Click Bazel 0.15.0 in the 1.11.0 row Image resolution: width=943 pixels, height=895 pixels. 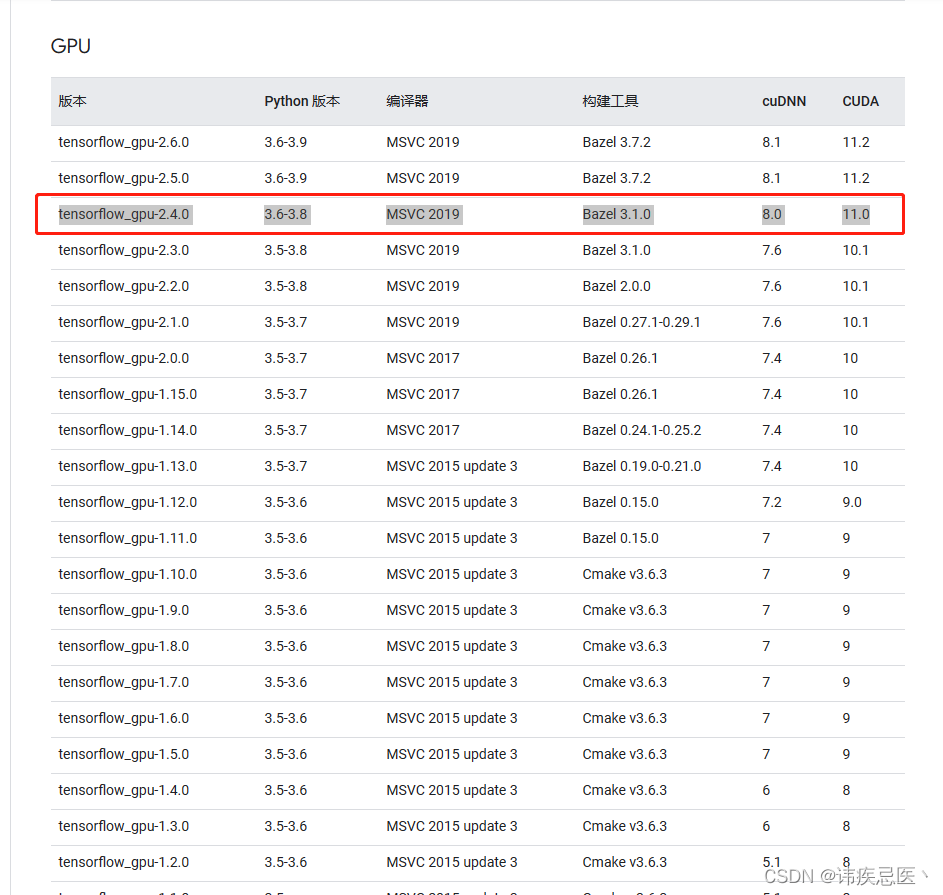pyautogui.click(x=621, y=538)
